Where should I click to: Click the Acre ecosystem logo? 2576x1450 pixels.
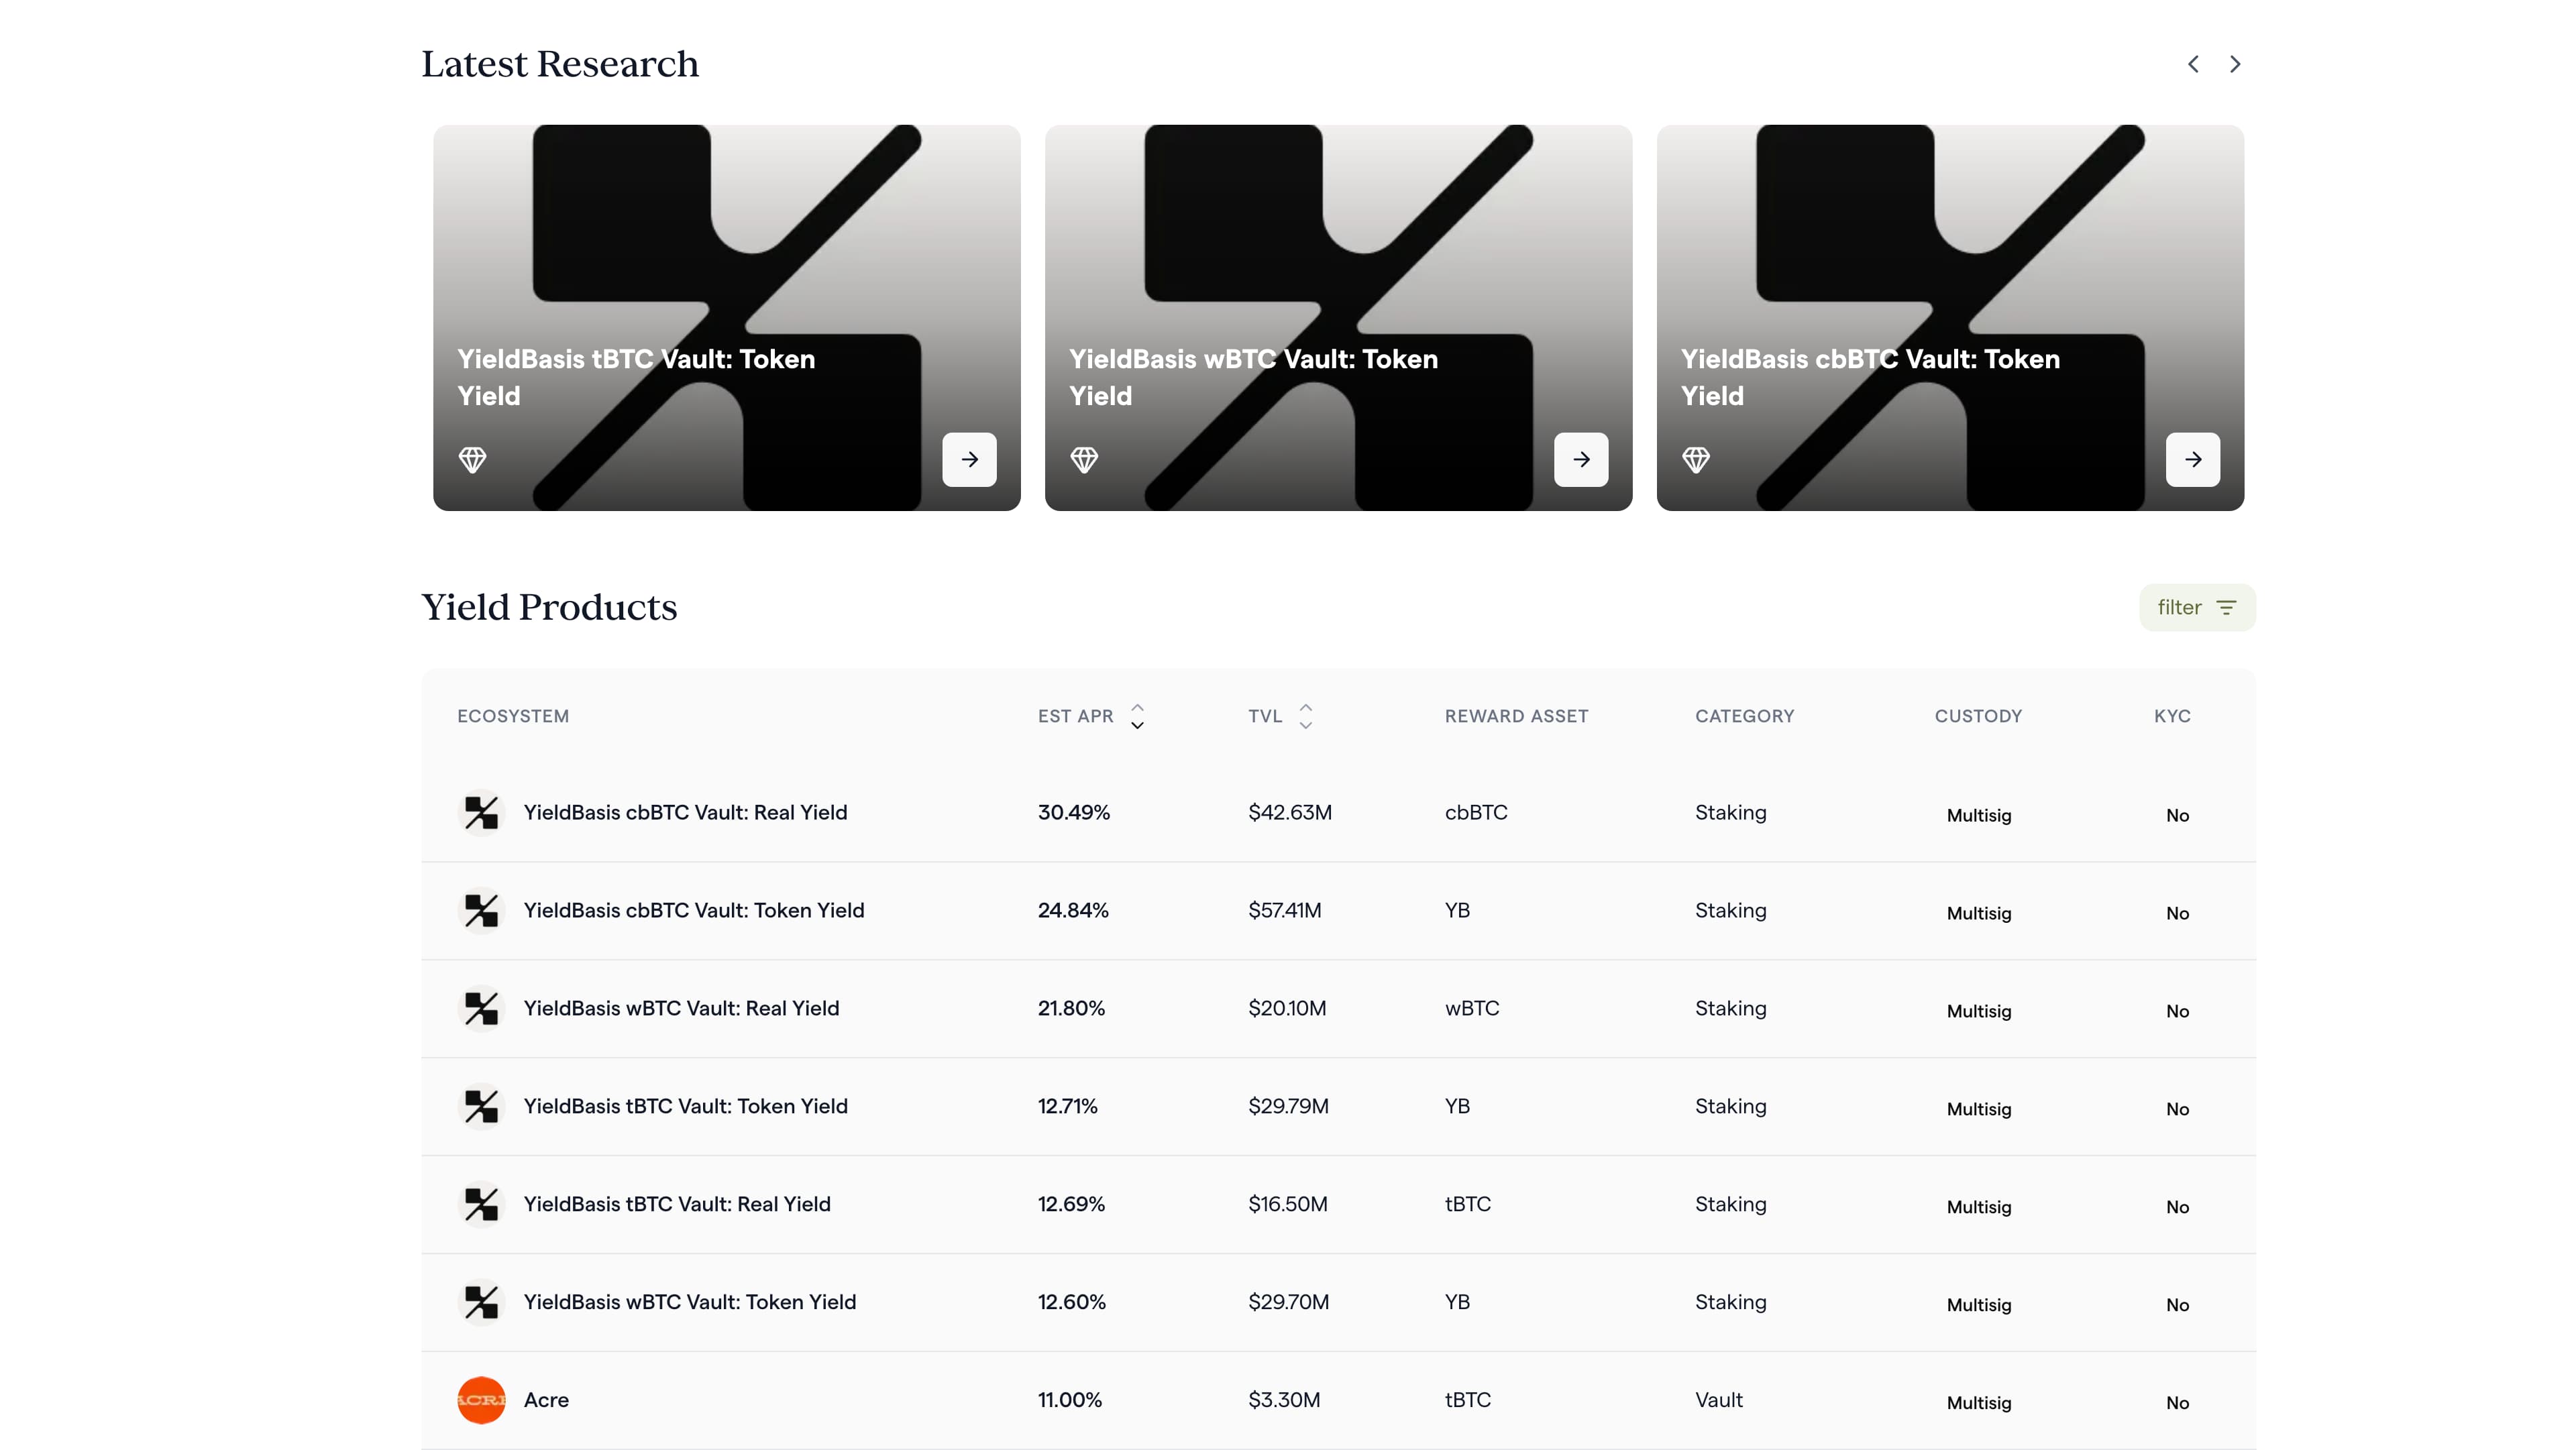(x=482, y=1399)
